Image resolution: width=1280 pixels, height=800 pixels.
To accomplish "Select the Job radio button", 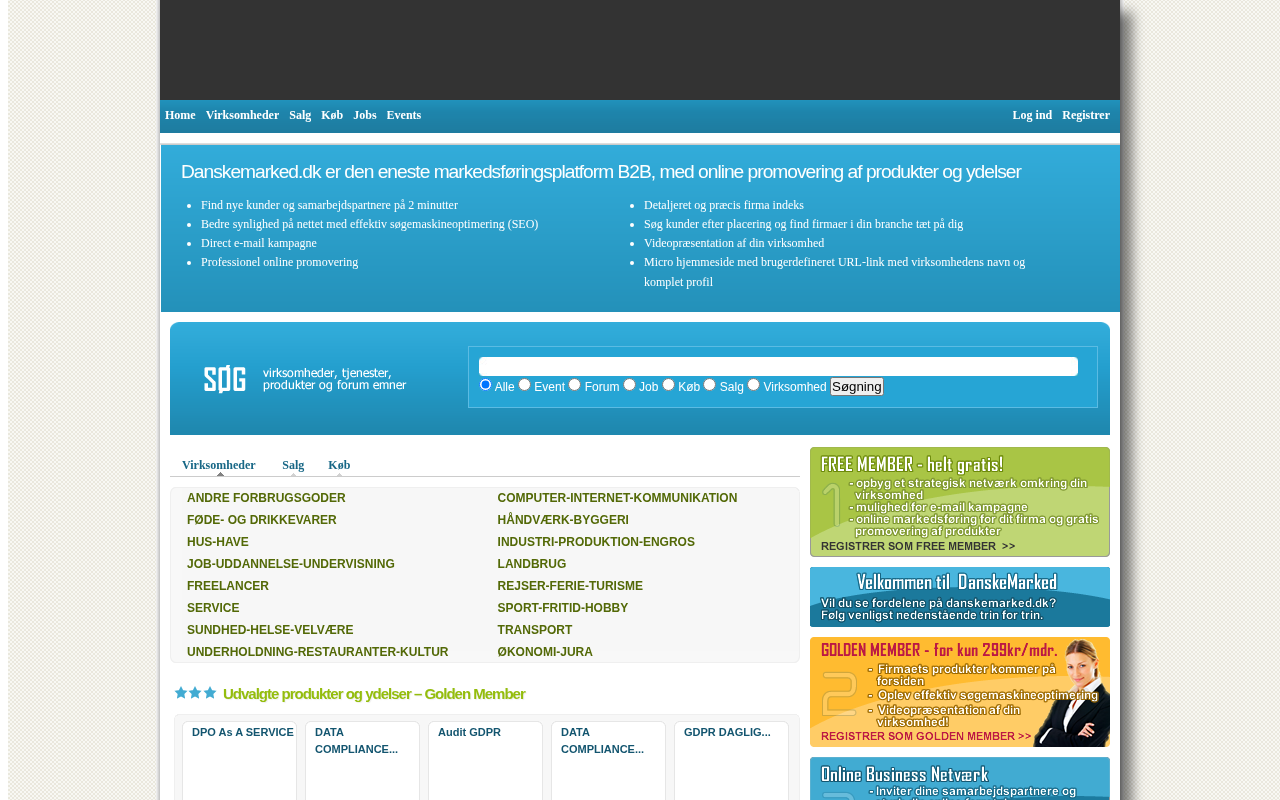I will (630, 385).
